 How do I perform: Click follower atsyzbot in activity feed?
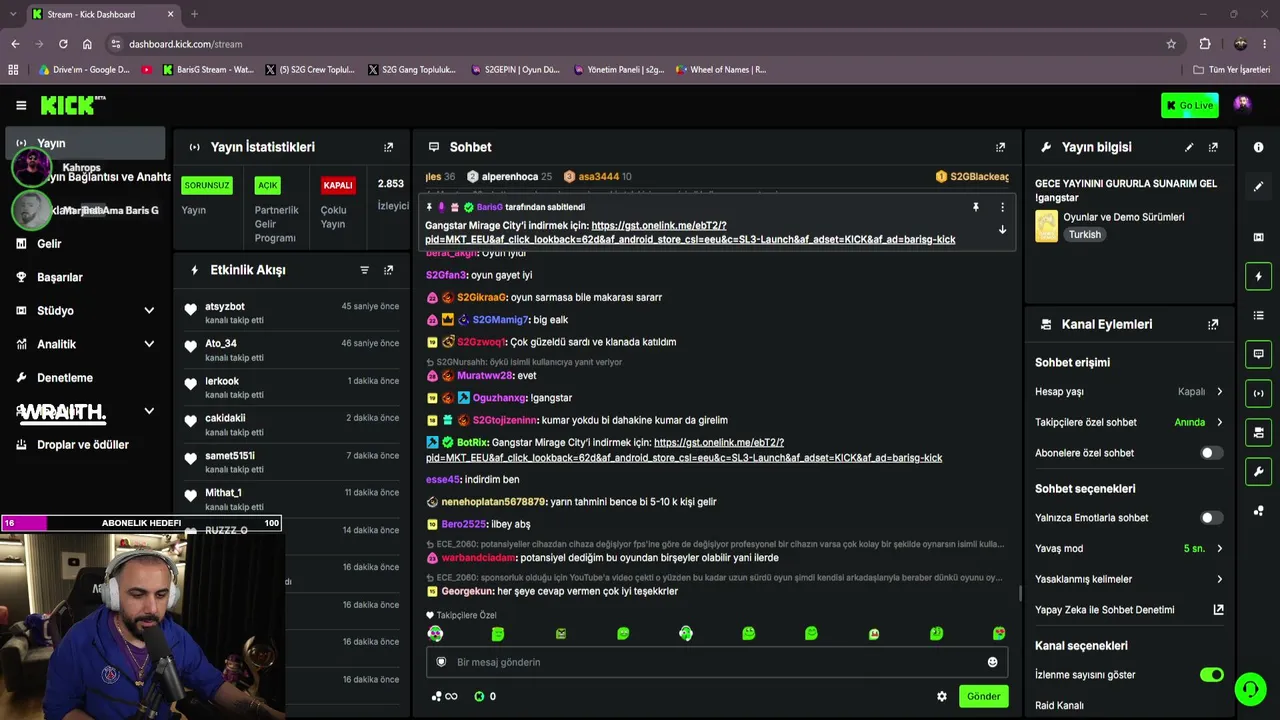click(x=225, y=307)
